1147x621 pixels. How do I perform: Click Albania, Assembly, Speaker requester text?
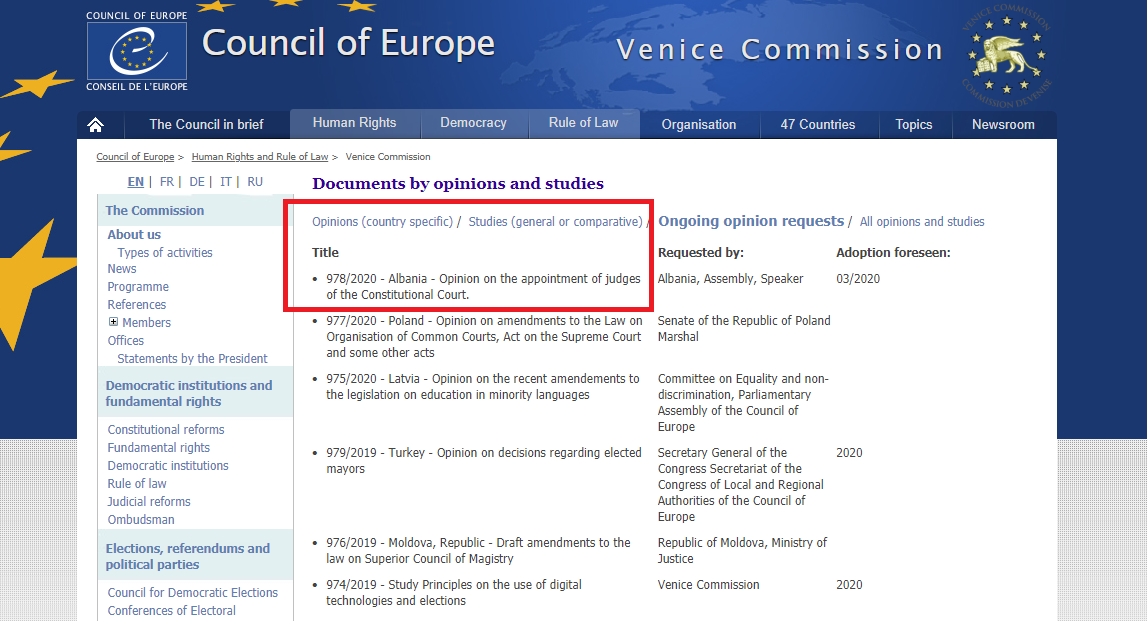coord(730,279)
